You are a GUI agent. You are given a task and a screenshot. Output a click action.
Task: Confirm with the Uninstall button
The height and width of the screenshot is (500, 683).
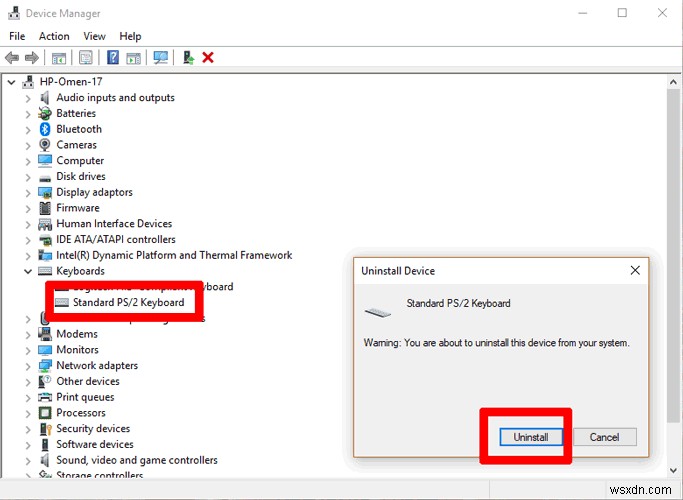[x=531, y=437]
